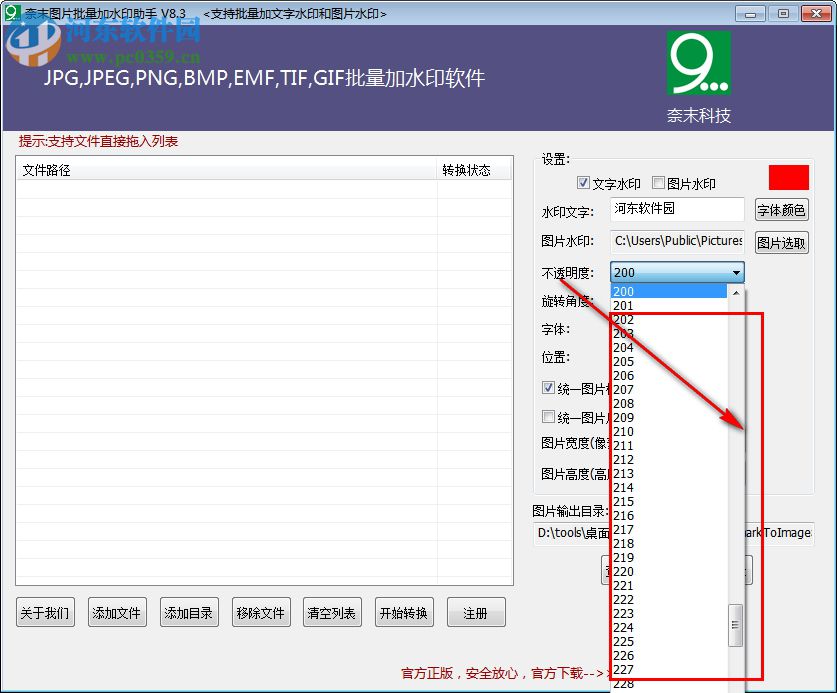Collapse the 不透明度 dropdown arrow
The image size is (837, 693).
coord(735,272)
